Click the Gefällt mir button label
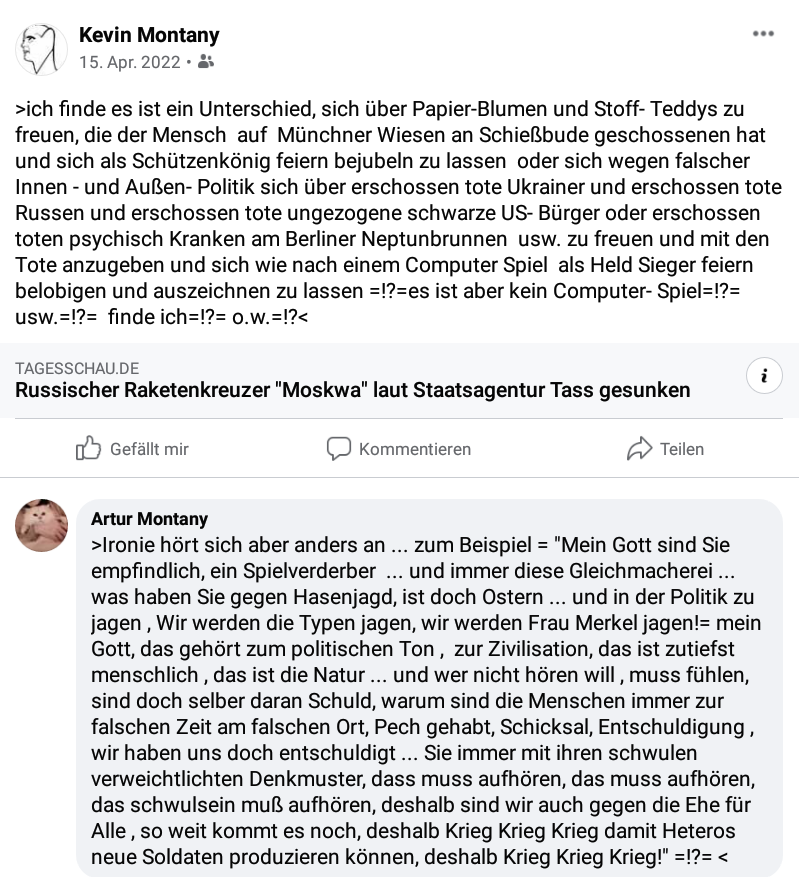This screenshot has width=799, height=877. tap(149, 449)
